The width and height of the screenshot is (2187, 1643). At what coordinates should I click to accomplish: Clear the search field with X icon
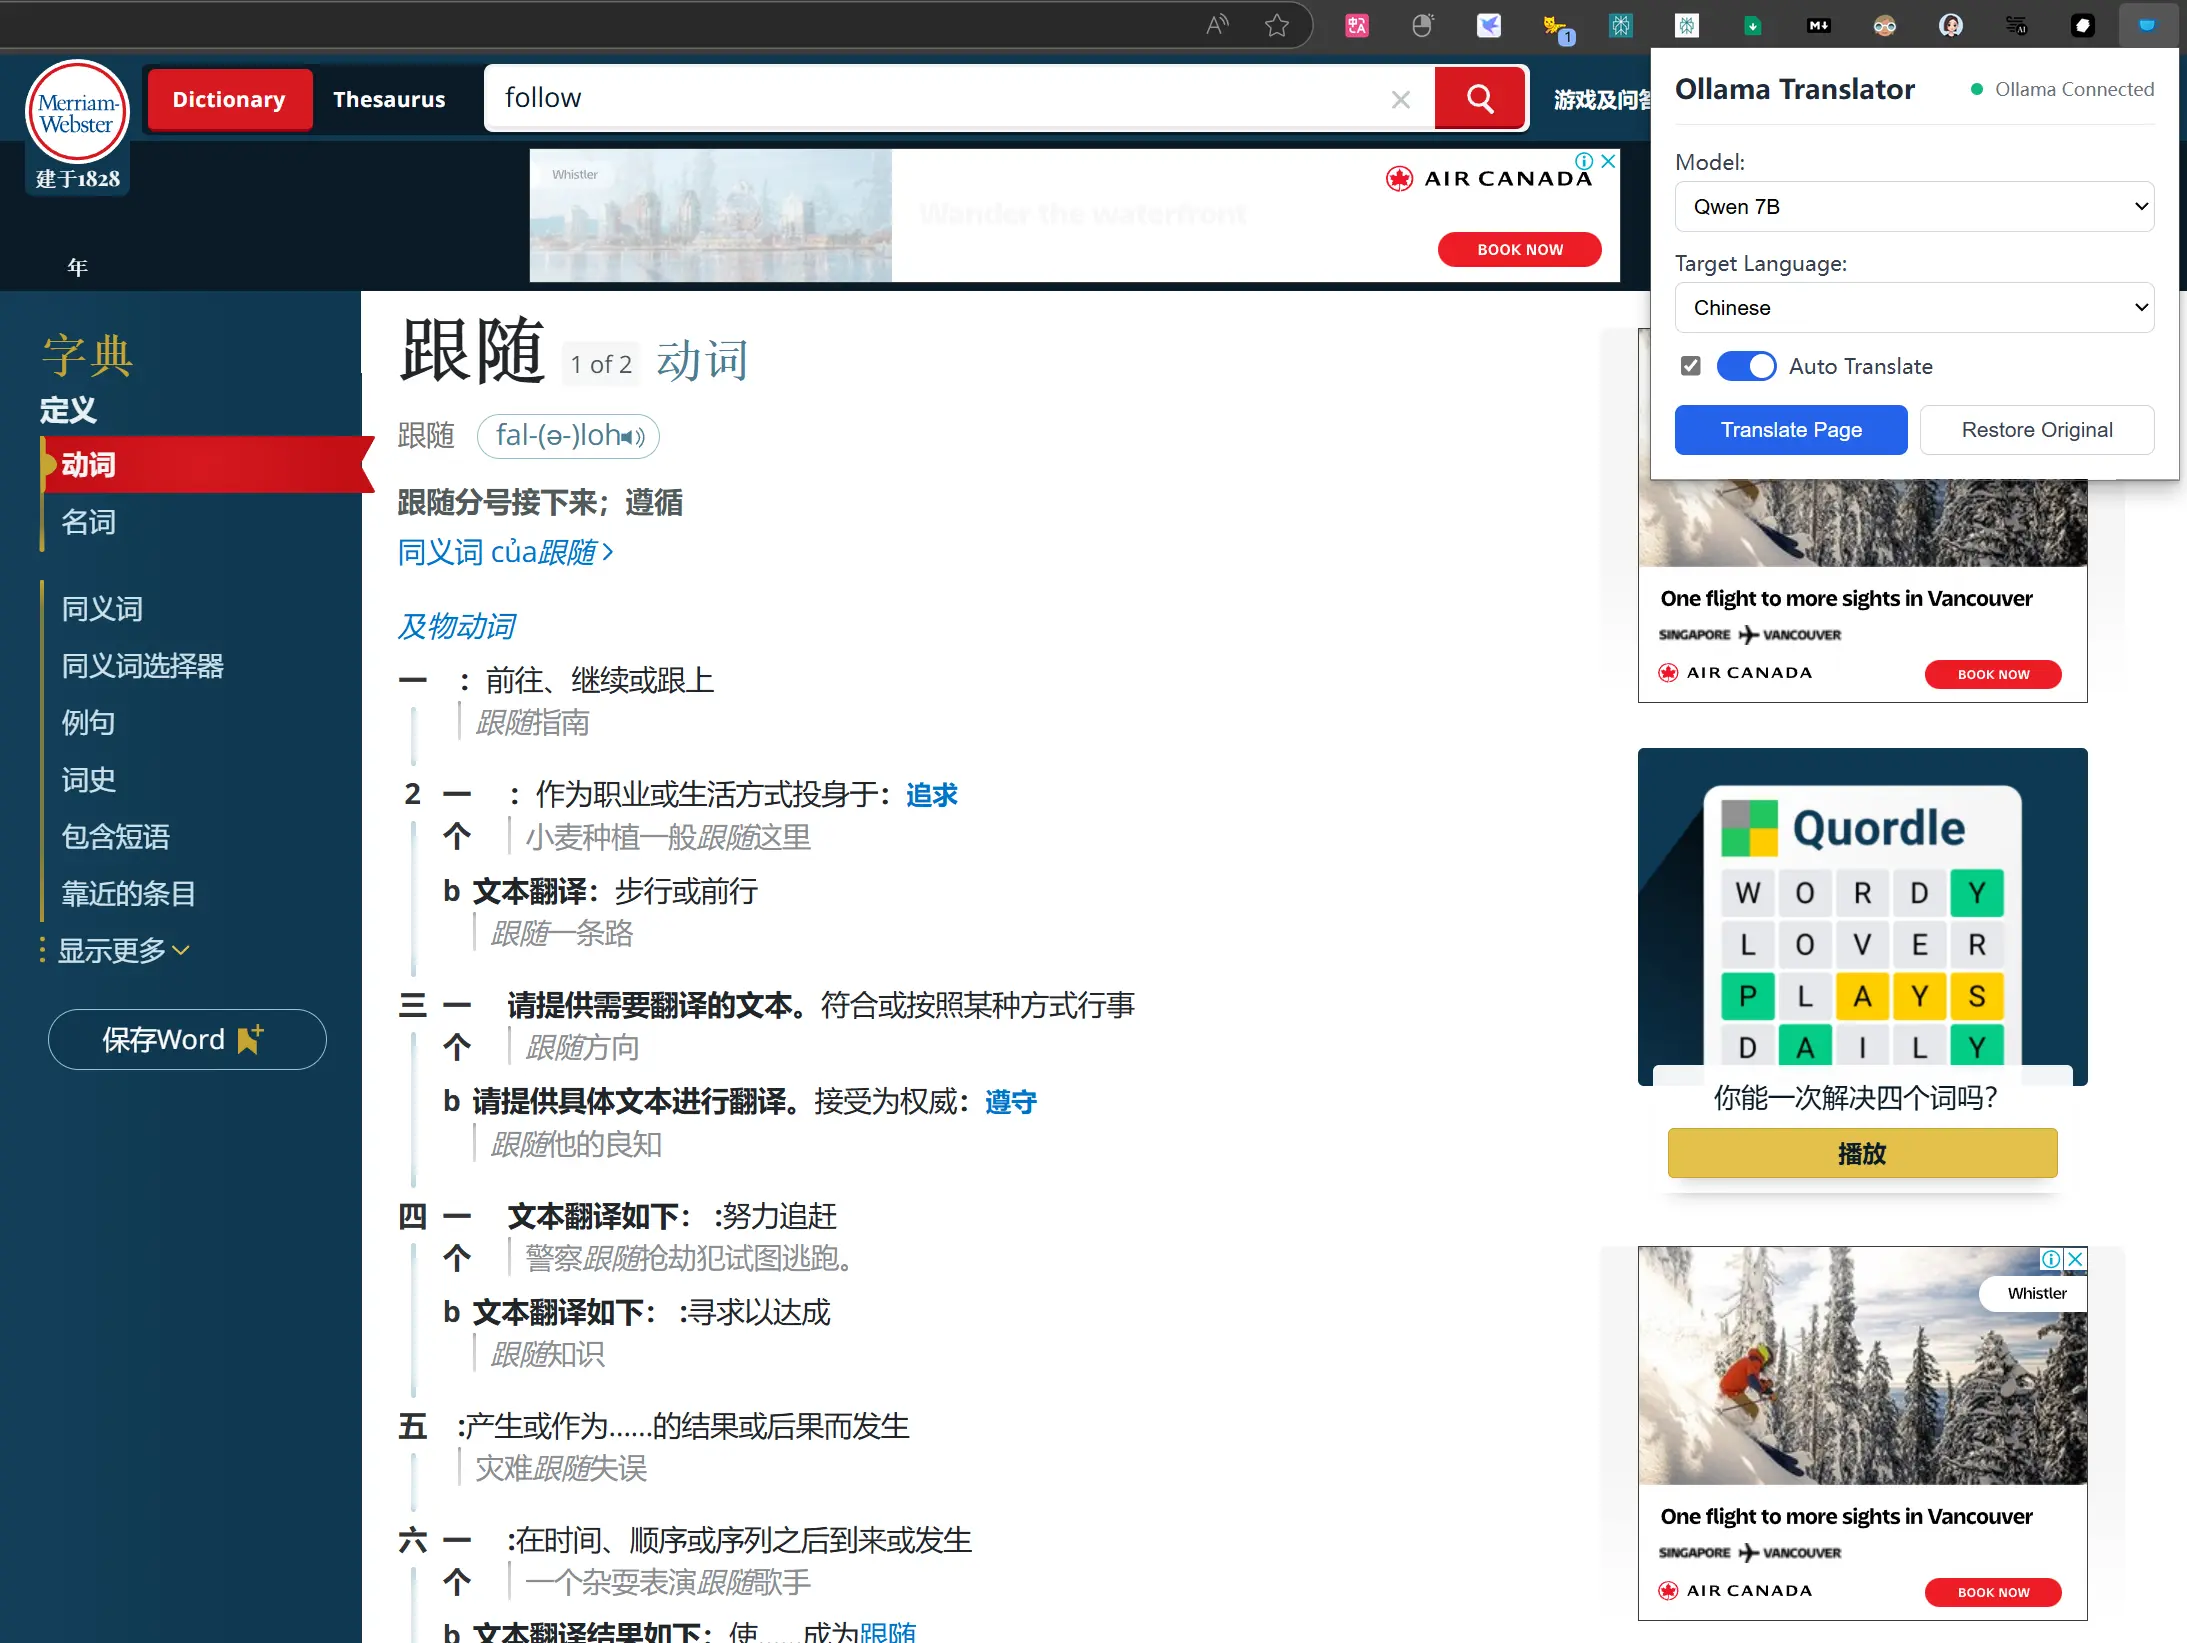[1400, 99]
